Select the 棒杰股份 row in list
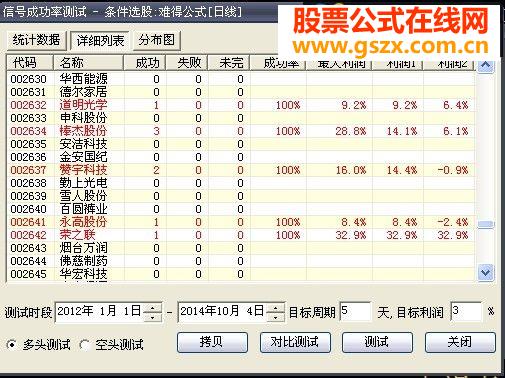 [241, 131]
